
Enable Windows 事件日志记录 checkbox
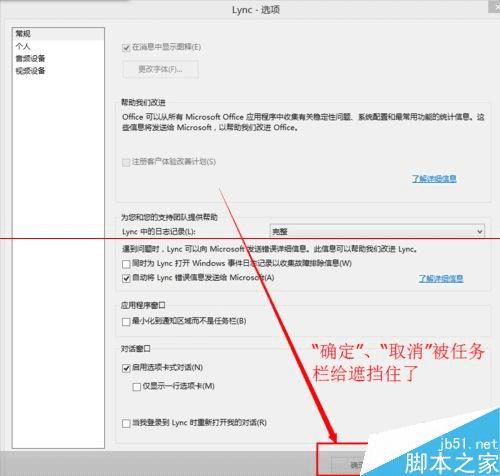point(126,264)
